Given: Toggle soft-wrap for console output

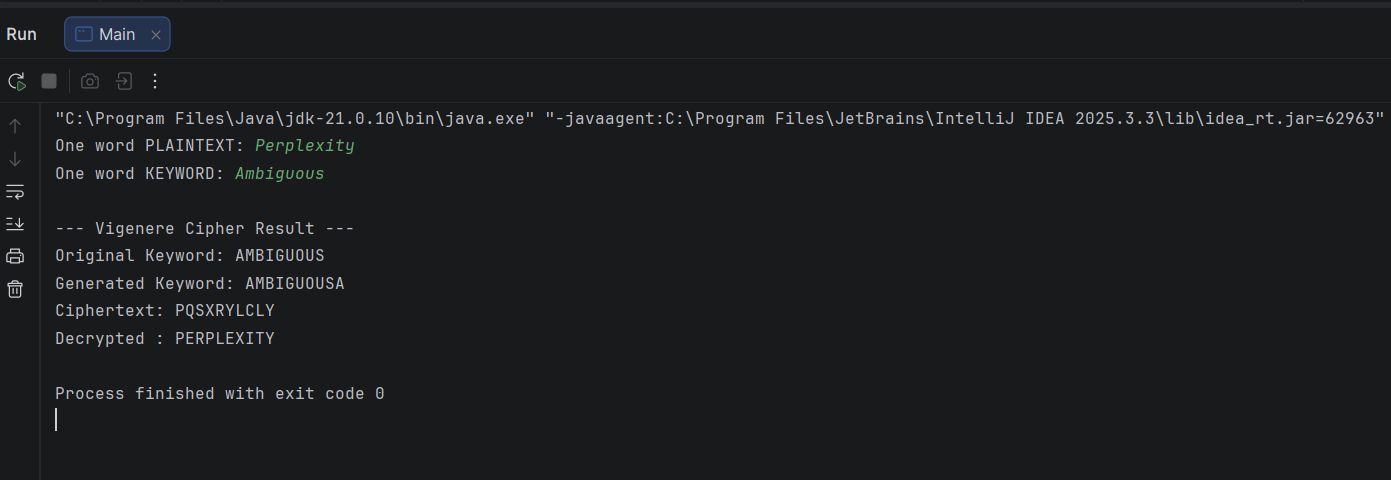Looking at the screenshot, I should (x=15, y=191).
